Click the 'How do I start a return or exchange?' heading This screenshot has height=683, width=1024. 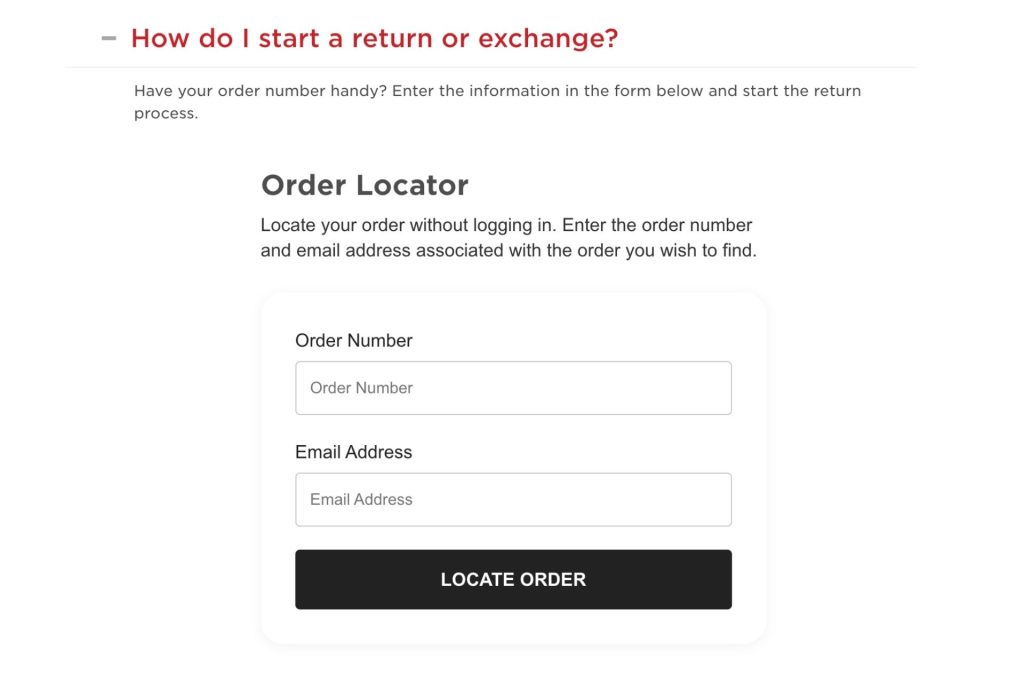[x=375, y=38]
